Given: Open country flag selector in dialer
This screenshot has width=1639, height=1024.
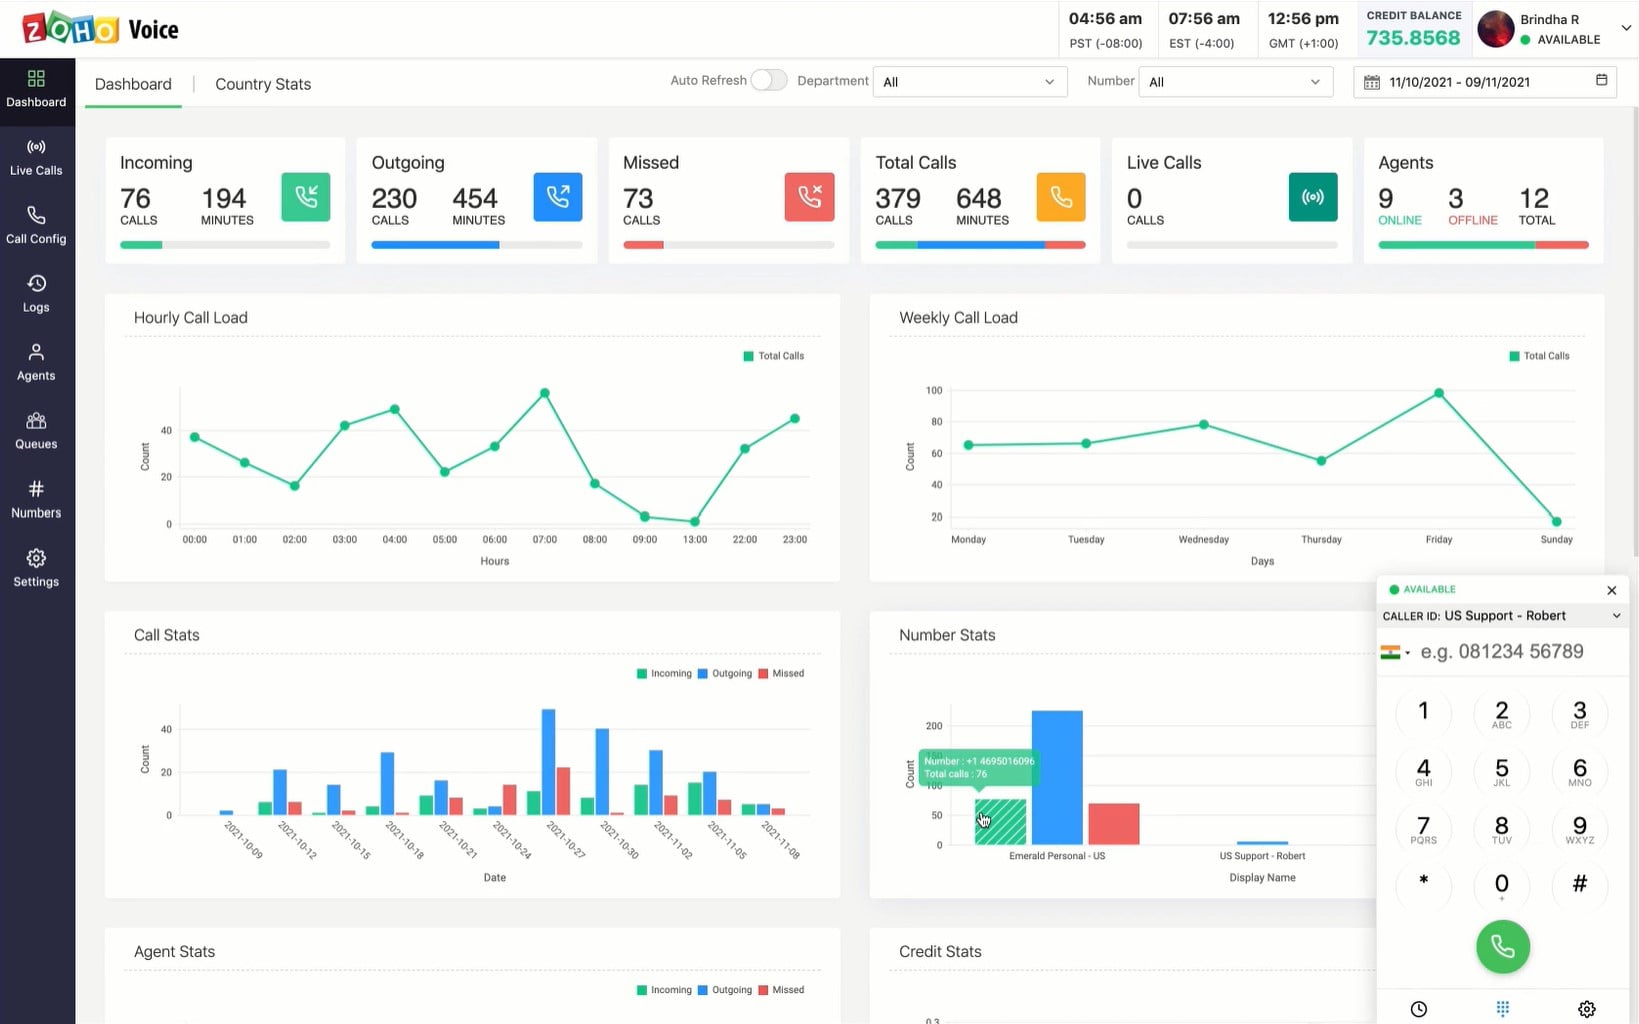Looking at the screenshot, I should pyautogui.click(x=1395, y=652).
